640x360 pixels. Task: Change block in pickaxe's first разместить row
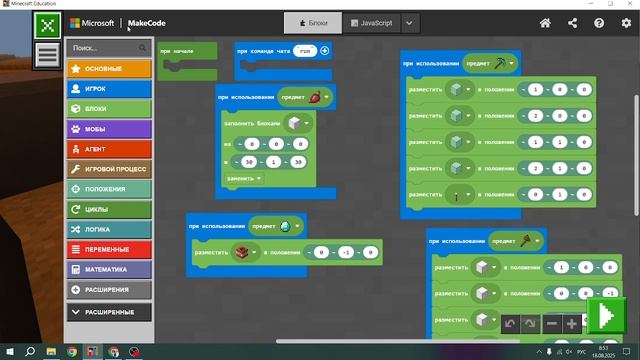tap(460, 89)
